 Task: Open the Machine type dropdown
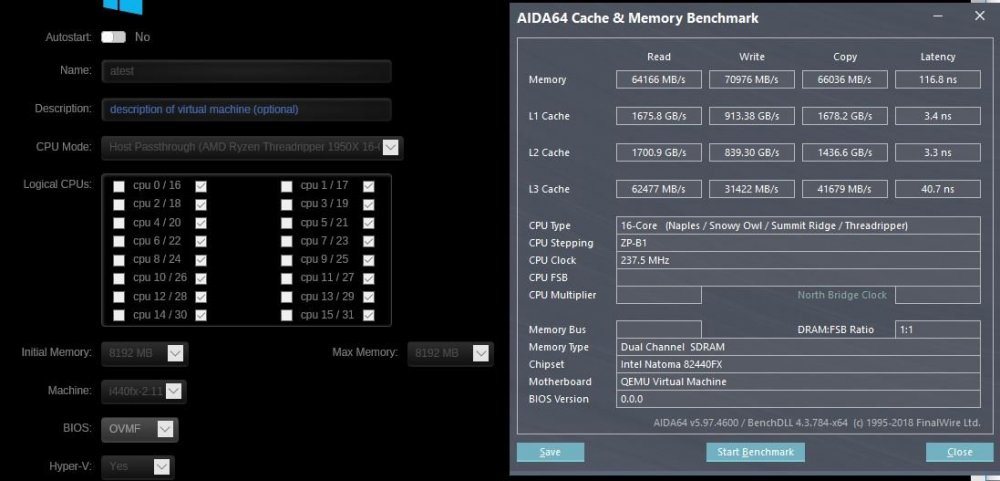pyautogui.click(x=143, y=391)
